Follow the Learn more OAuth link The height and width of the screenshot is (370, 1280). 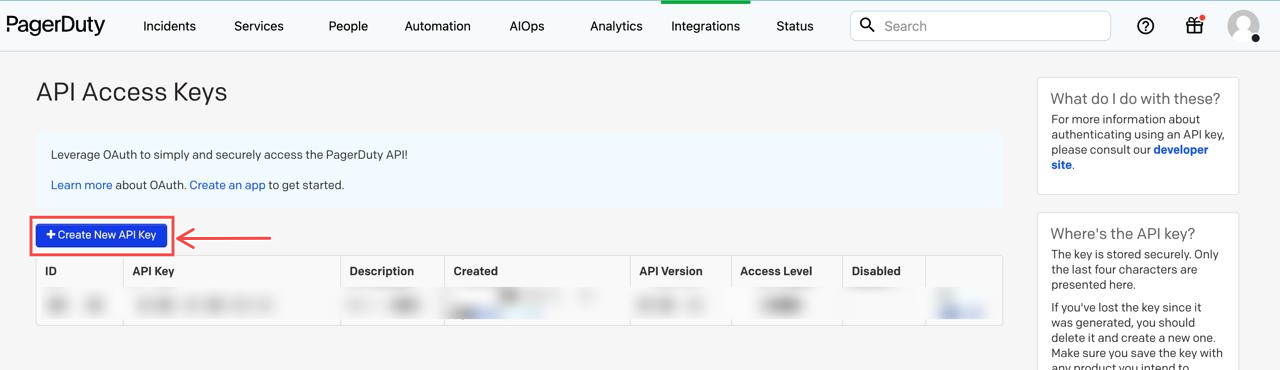click(x=81, y=185)
